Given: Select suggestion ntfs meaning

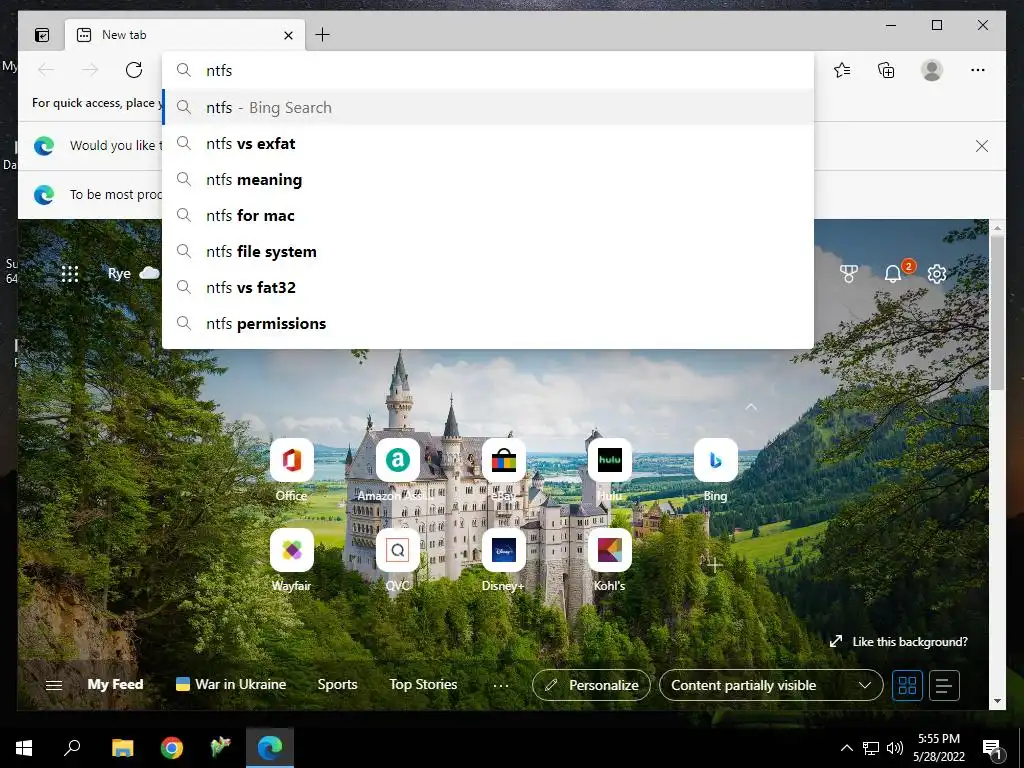Looking at the screenshot, I should 488,180.
